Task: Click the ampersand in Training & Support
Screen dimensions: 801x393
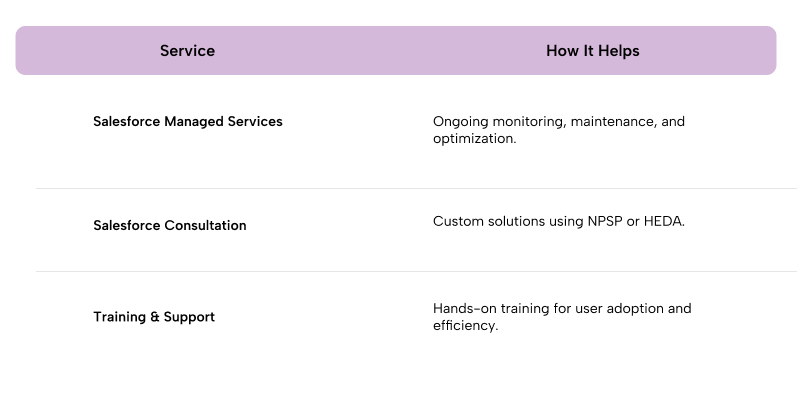Action: [155, 317]
